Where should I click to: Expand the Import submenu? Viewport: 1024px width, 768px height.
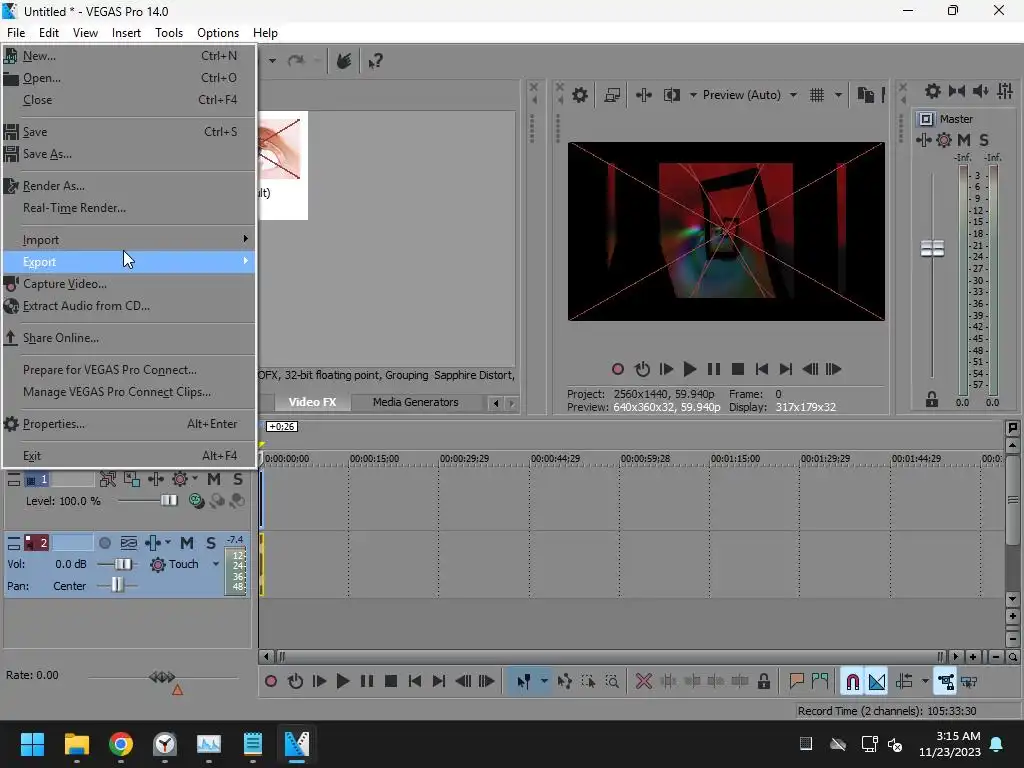[x=128, y=240]
